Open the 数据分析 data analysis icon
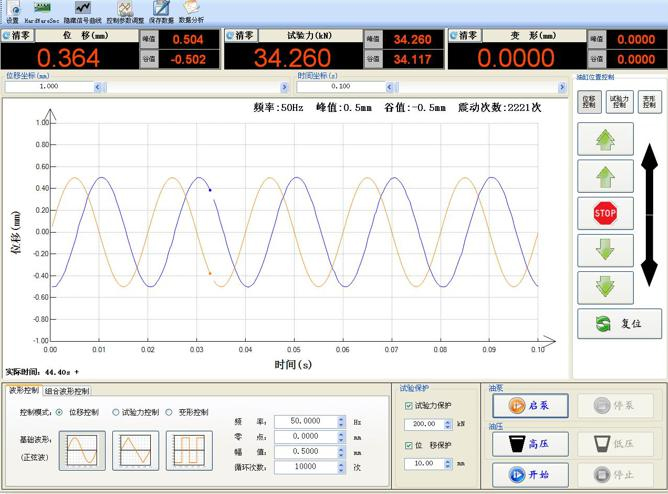 point(191,12)
